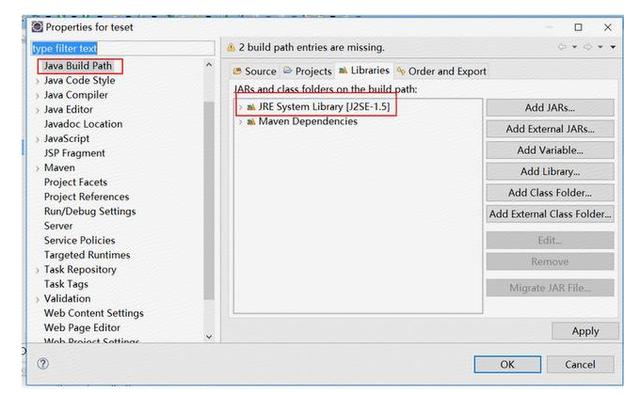Viewport: 640px width, 394px height.
Task: Open the help question mark icon
Action: (x=43, y=363)
